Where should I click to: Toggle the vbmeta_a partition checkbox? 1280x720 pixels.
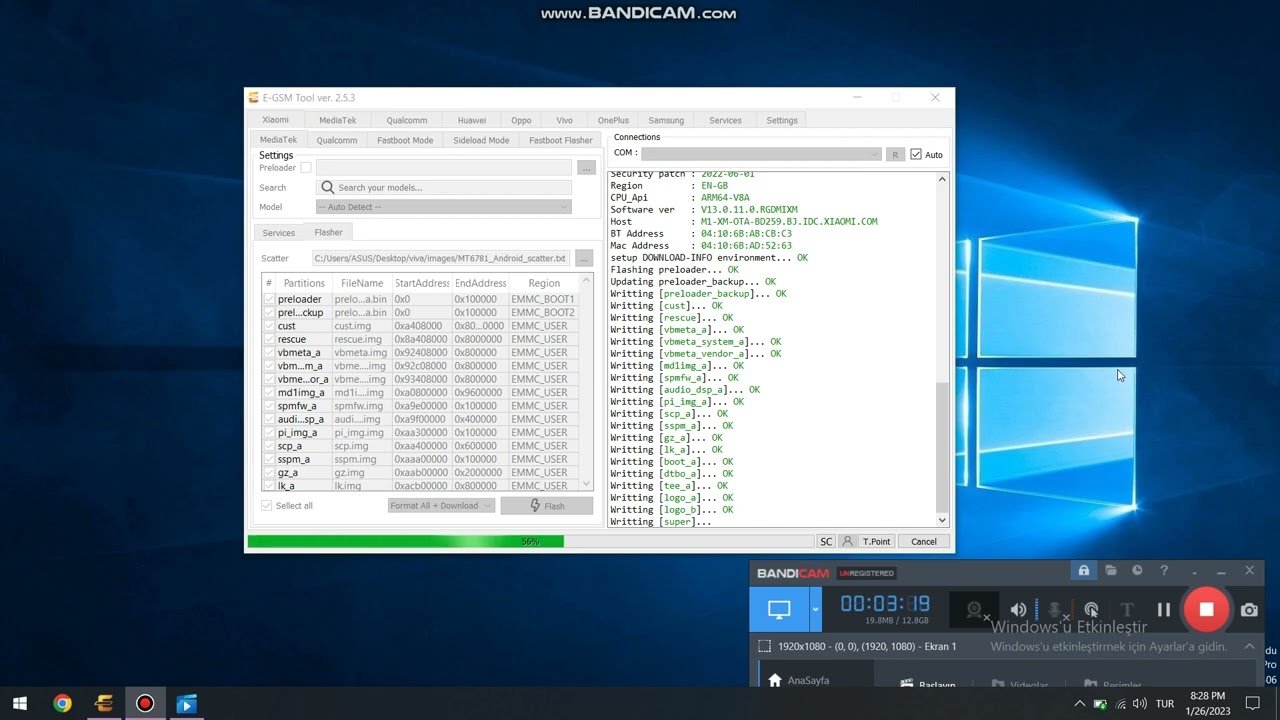tap(269, 353)
